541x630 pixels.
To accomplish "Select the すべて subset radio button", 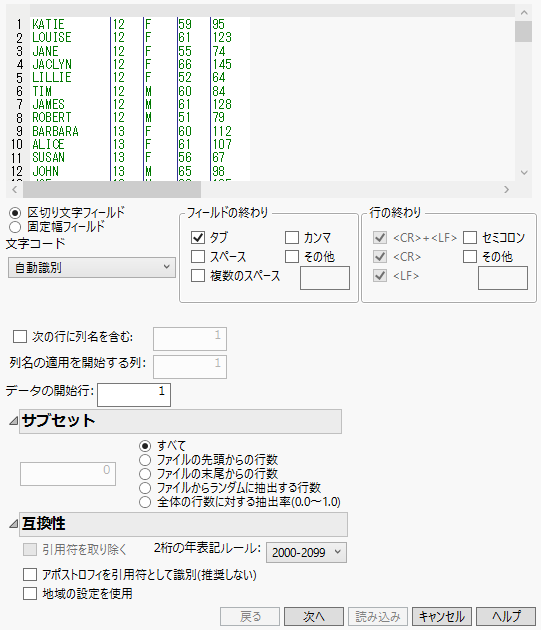I will 145,446.
